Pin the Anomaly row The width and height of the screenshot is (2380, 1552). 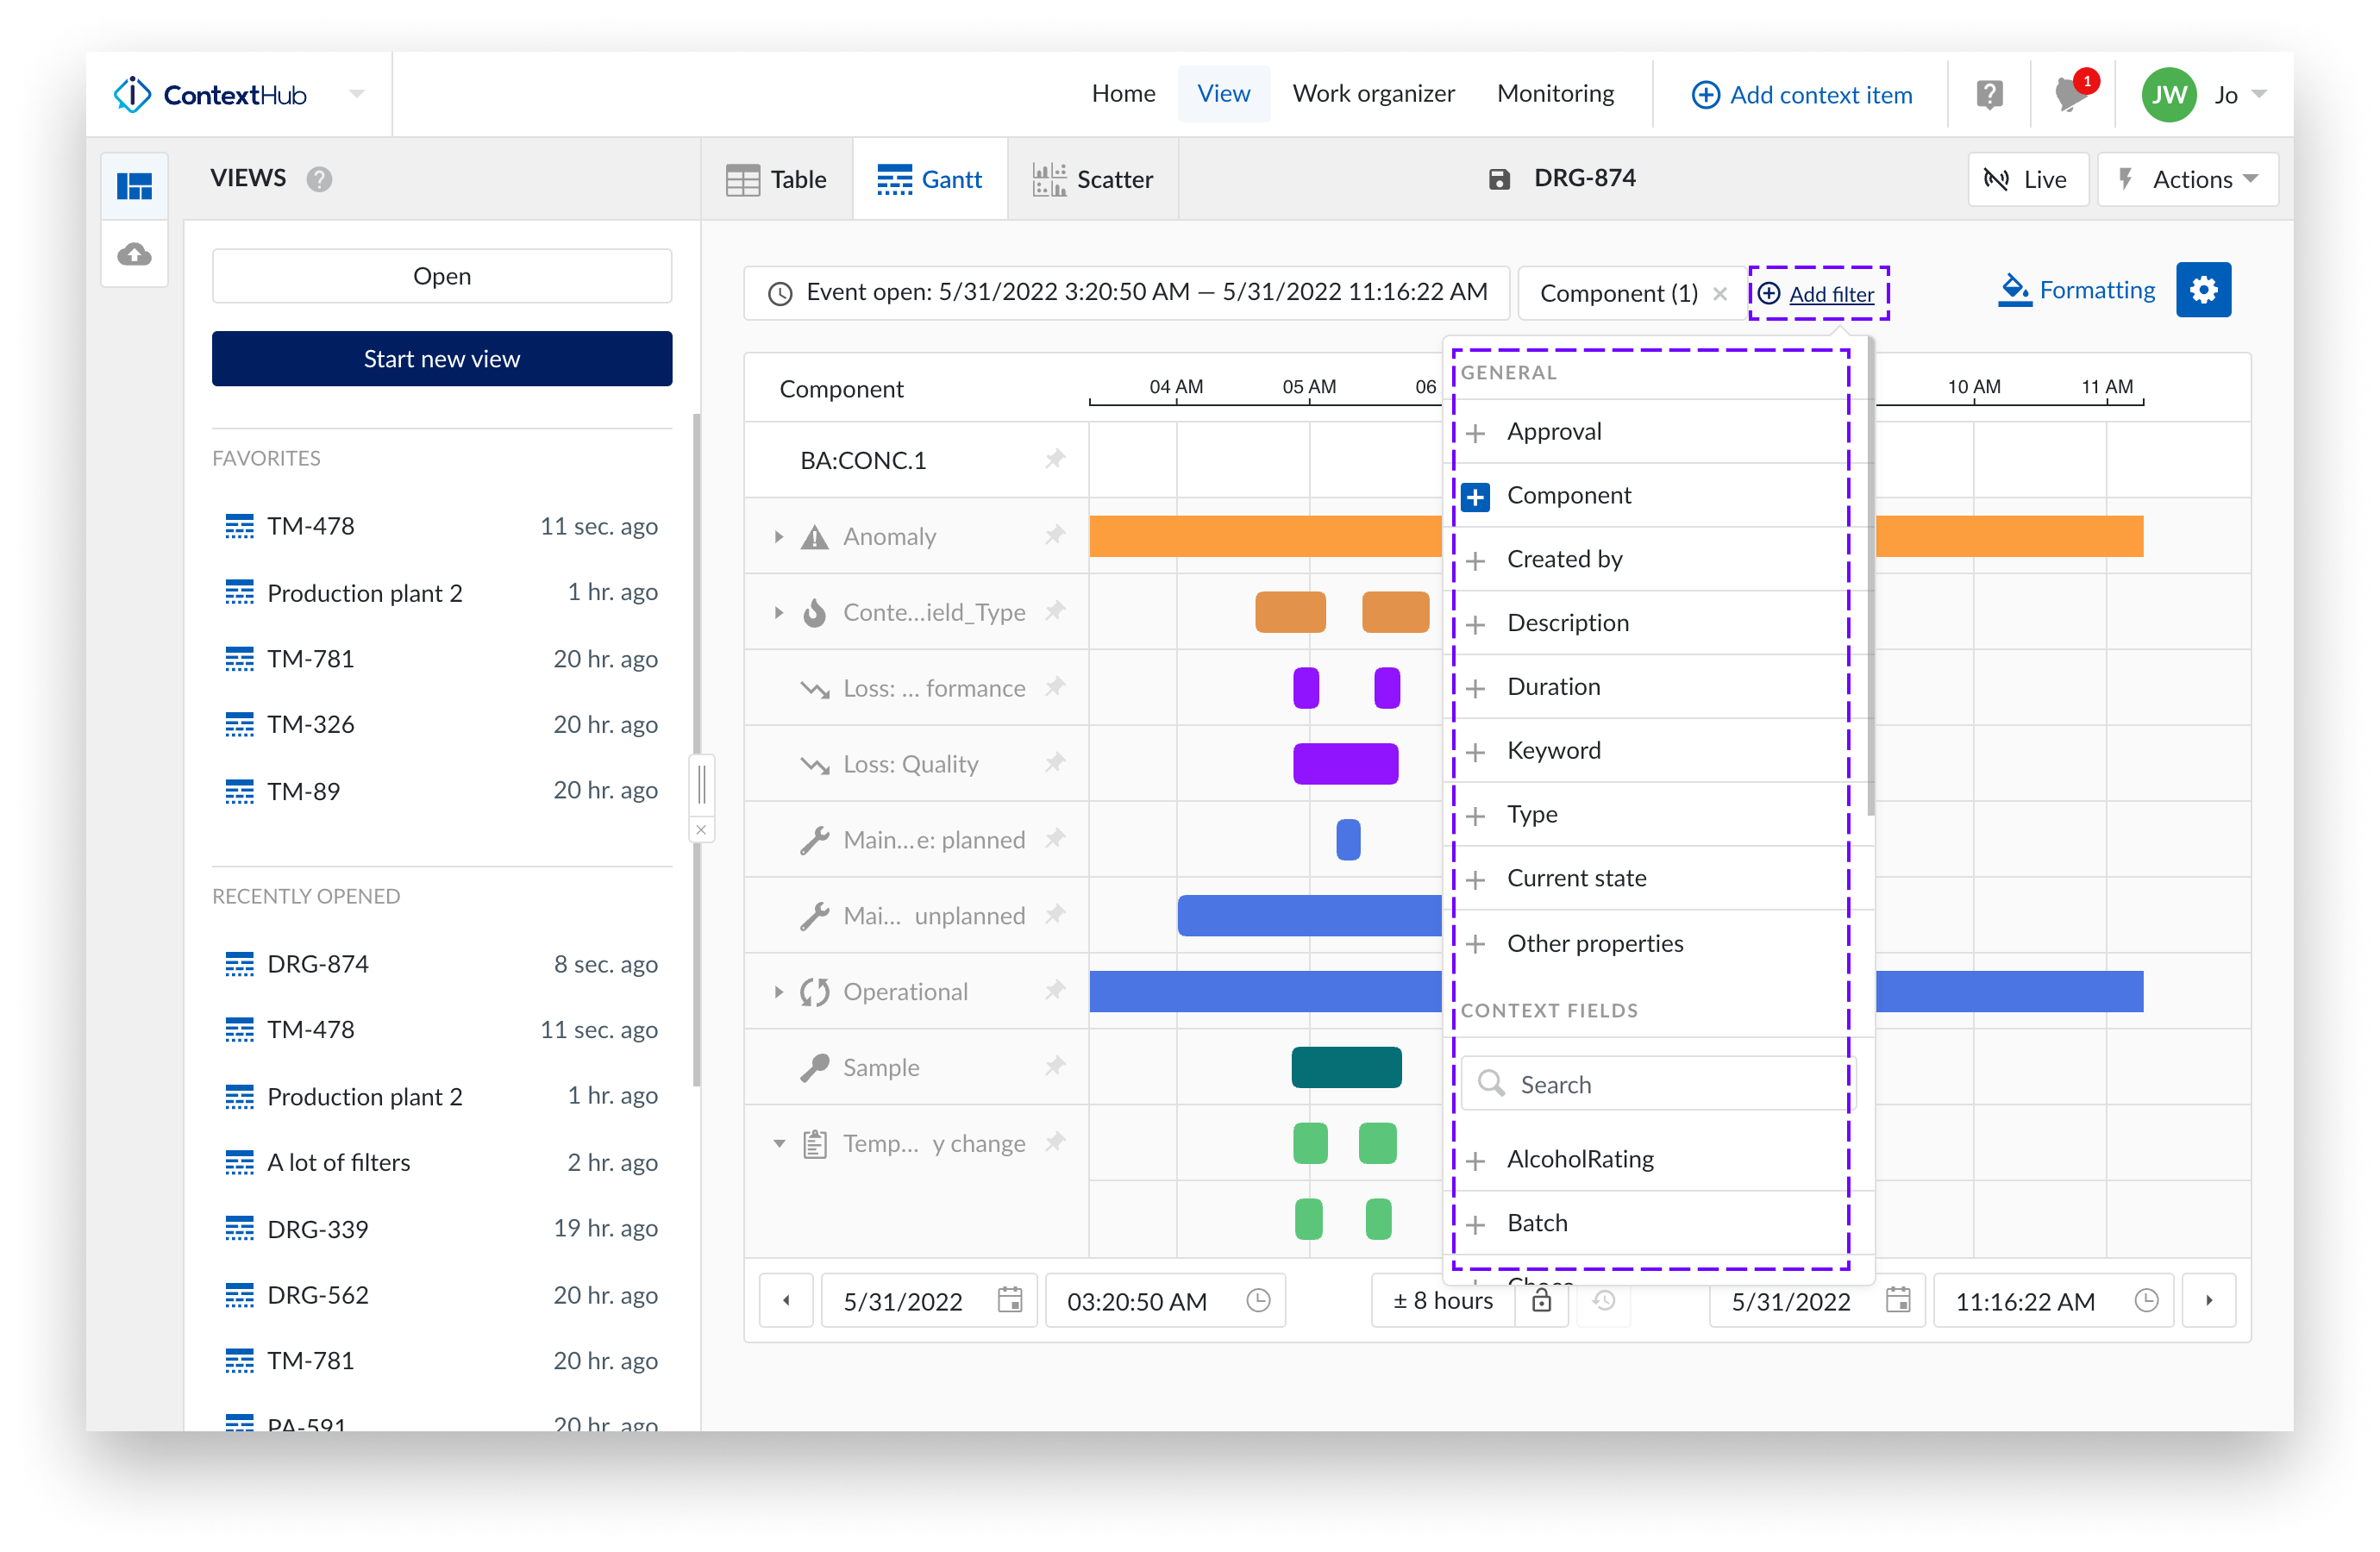pos(1054,536)
